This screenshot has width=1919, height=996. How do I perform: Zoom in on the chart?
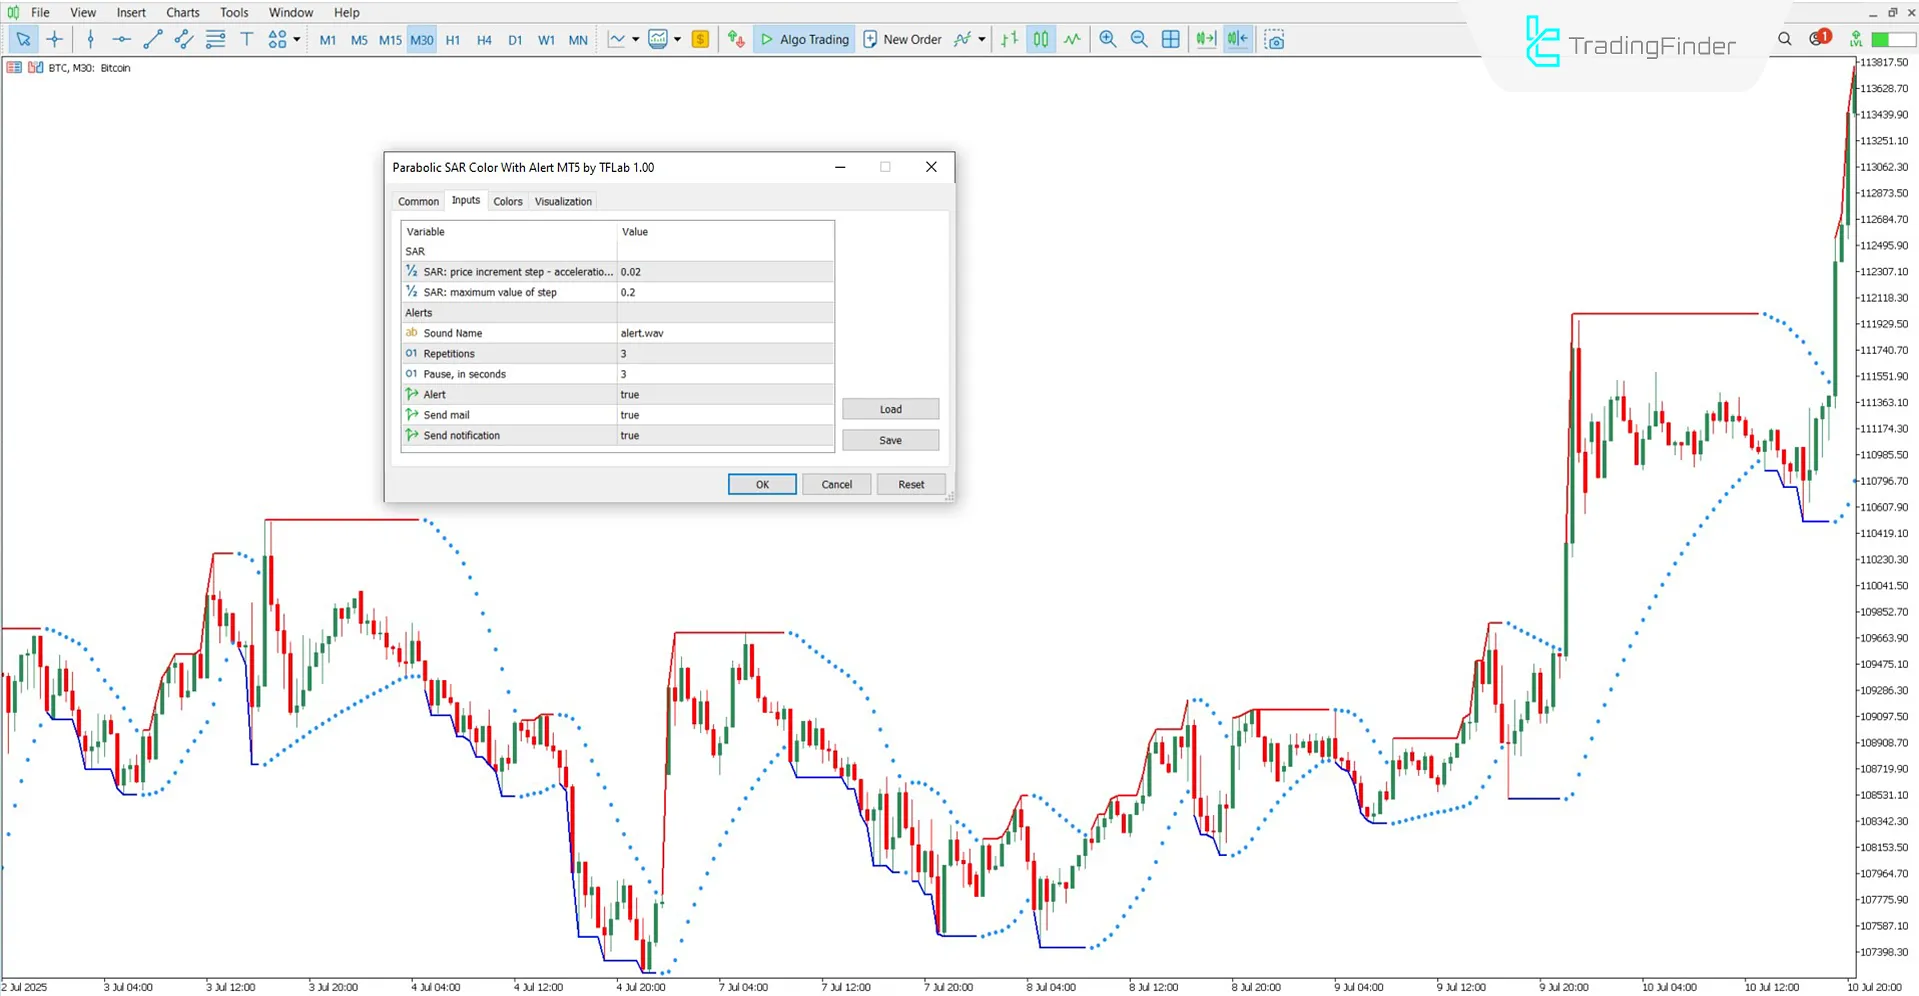click(x=1107, y=39)
